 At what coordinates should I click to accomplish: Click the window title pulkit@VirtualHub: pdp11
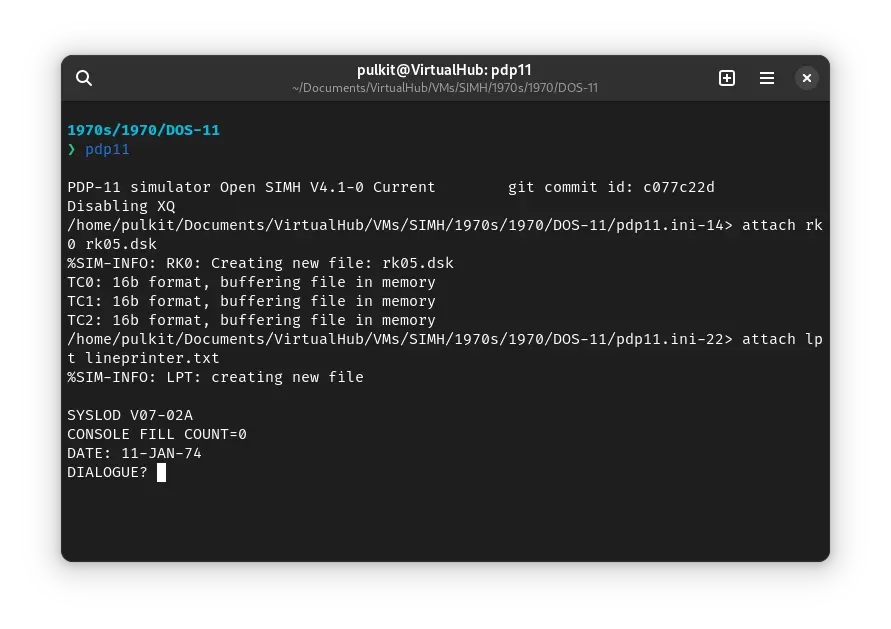444,70
